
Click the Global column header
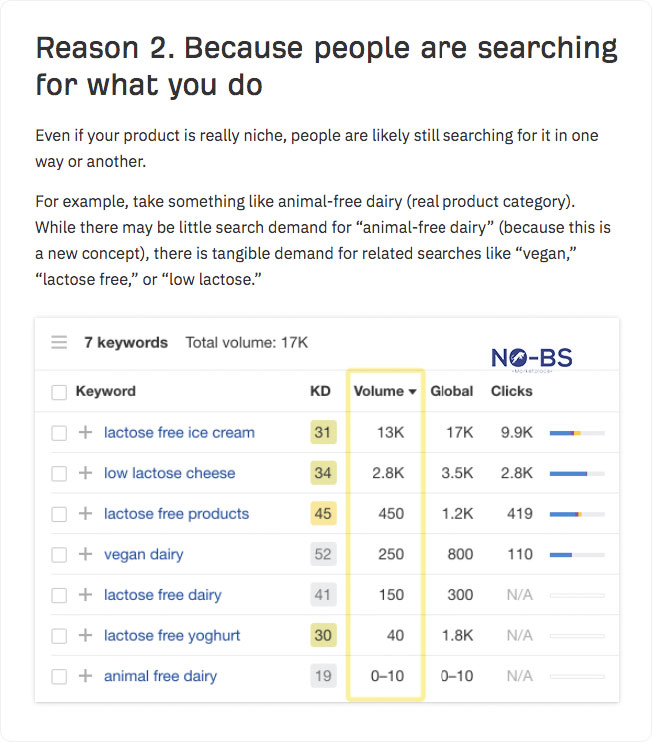click(x=452, y=391)
